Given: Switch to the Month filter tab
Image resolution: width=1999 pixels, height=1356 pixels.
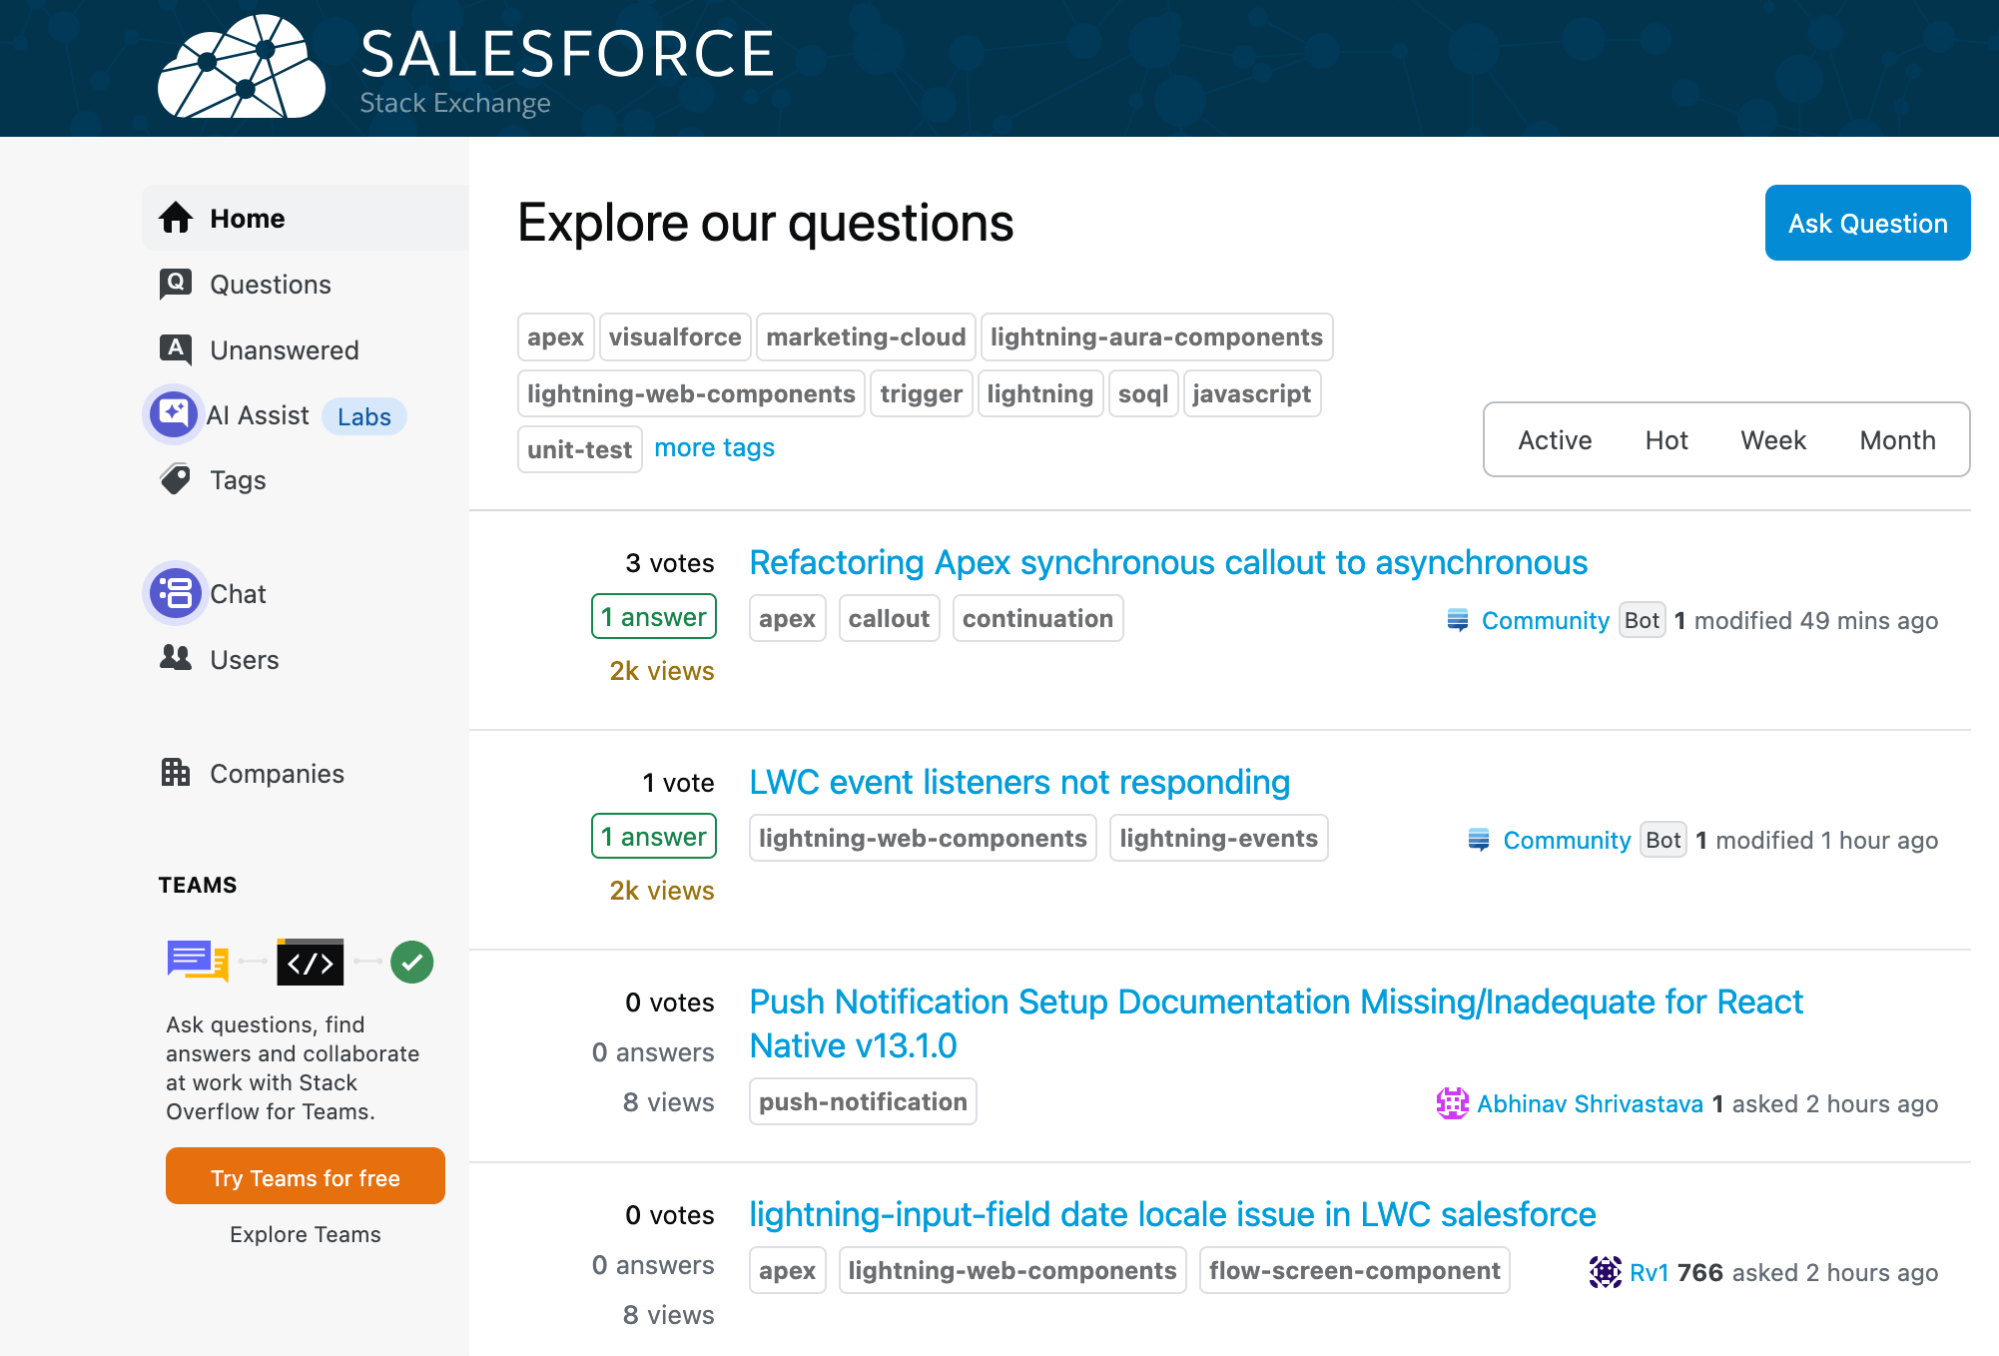Looking at the screenshot, I should pos(1897,440).
